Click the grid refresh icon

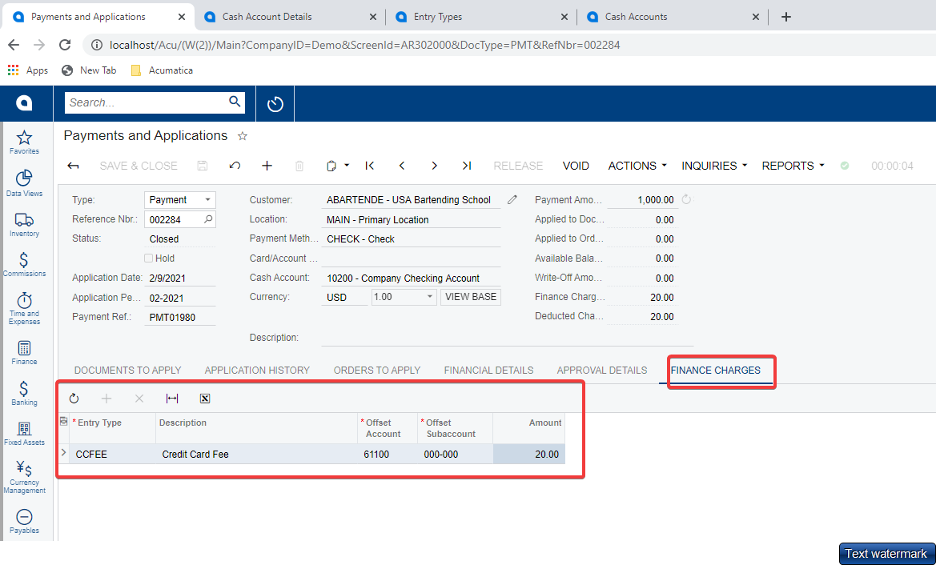point(74,398)
